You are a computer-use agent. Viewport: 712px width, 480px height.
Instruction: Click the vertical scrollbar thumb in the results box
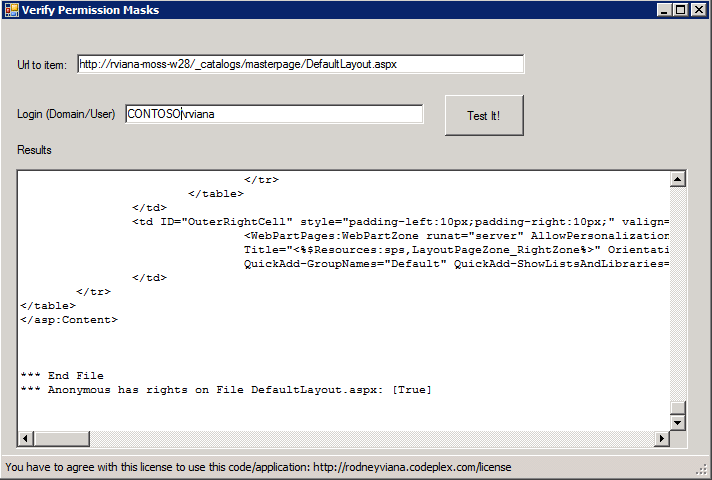coord(677,408)
